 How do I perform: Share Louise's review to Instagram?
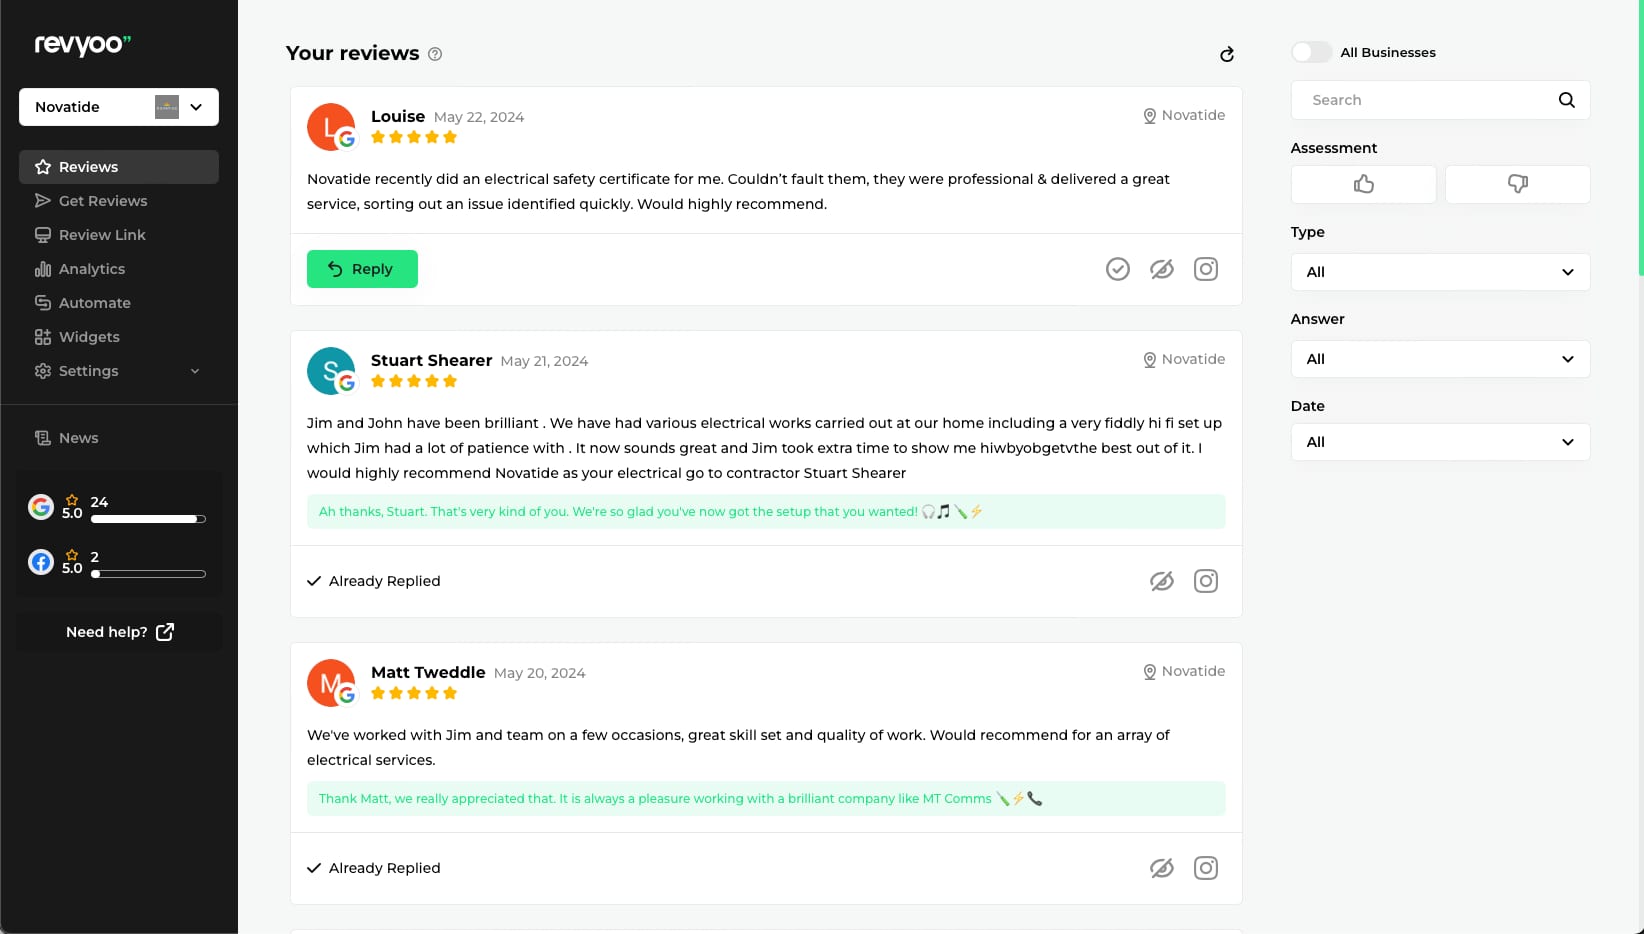[x=1206, y=269]
